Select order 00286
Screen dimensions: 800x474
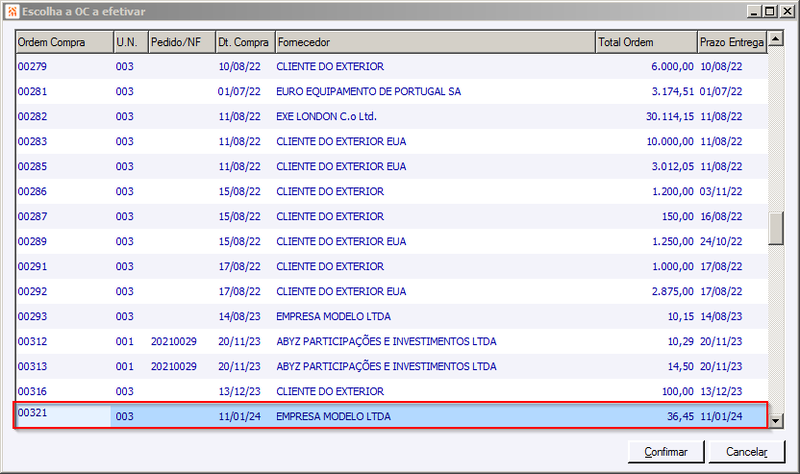pyautogui.click(x=391, y=191)
